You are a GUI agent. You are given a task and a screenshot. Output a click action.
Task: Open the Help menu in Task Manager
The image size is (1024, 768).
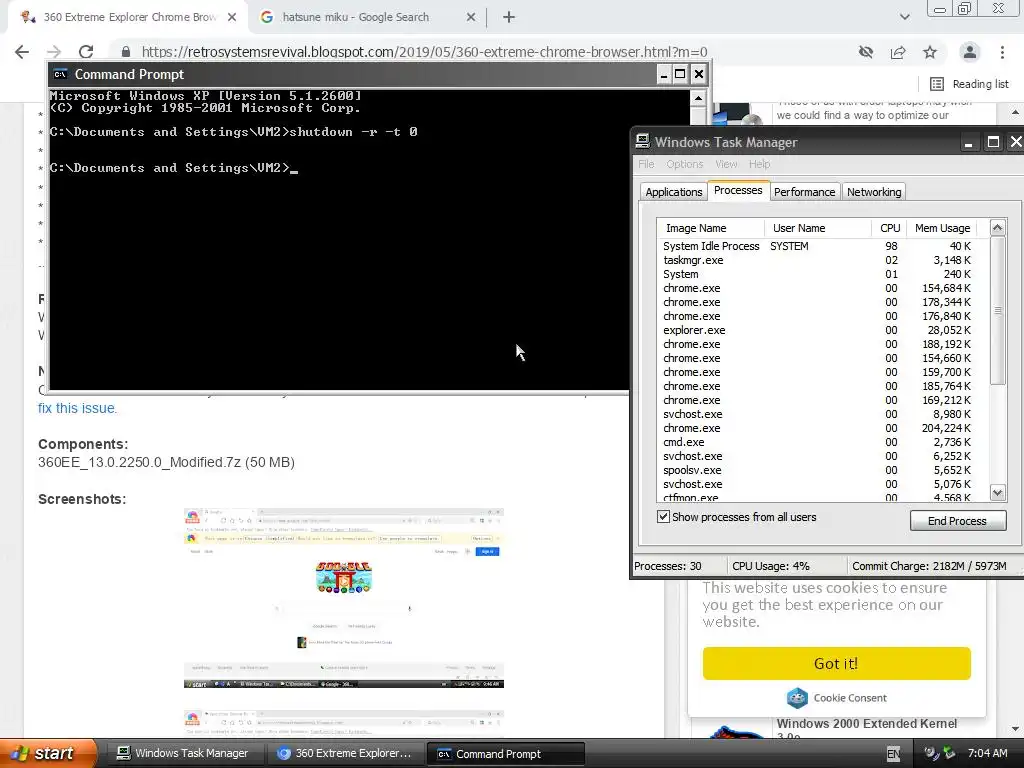point(759,164)
